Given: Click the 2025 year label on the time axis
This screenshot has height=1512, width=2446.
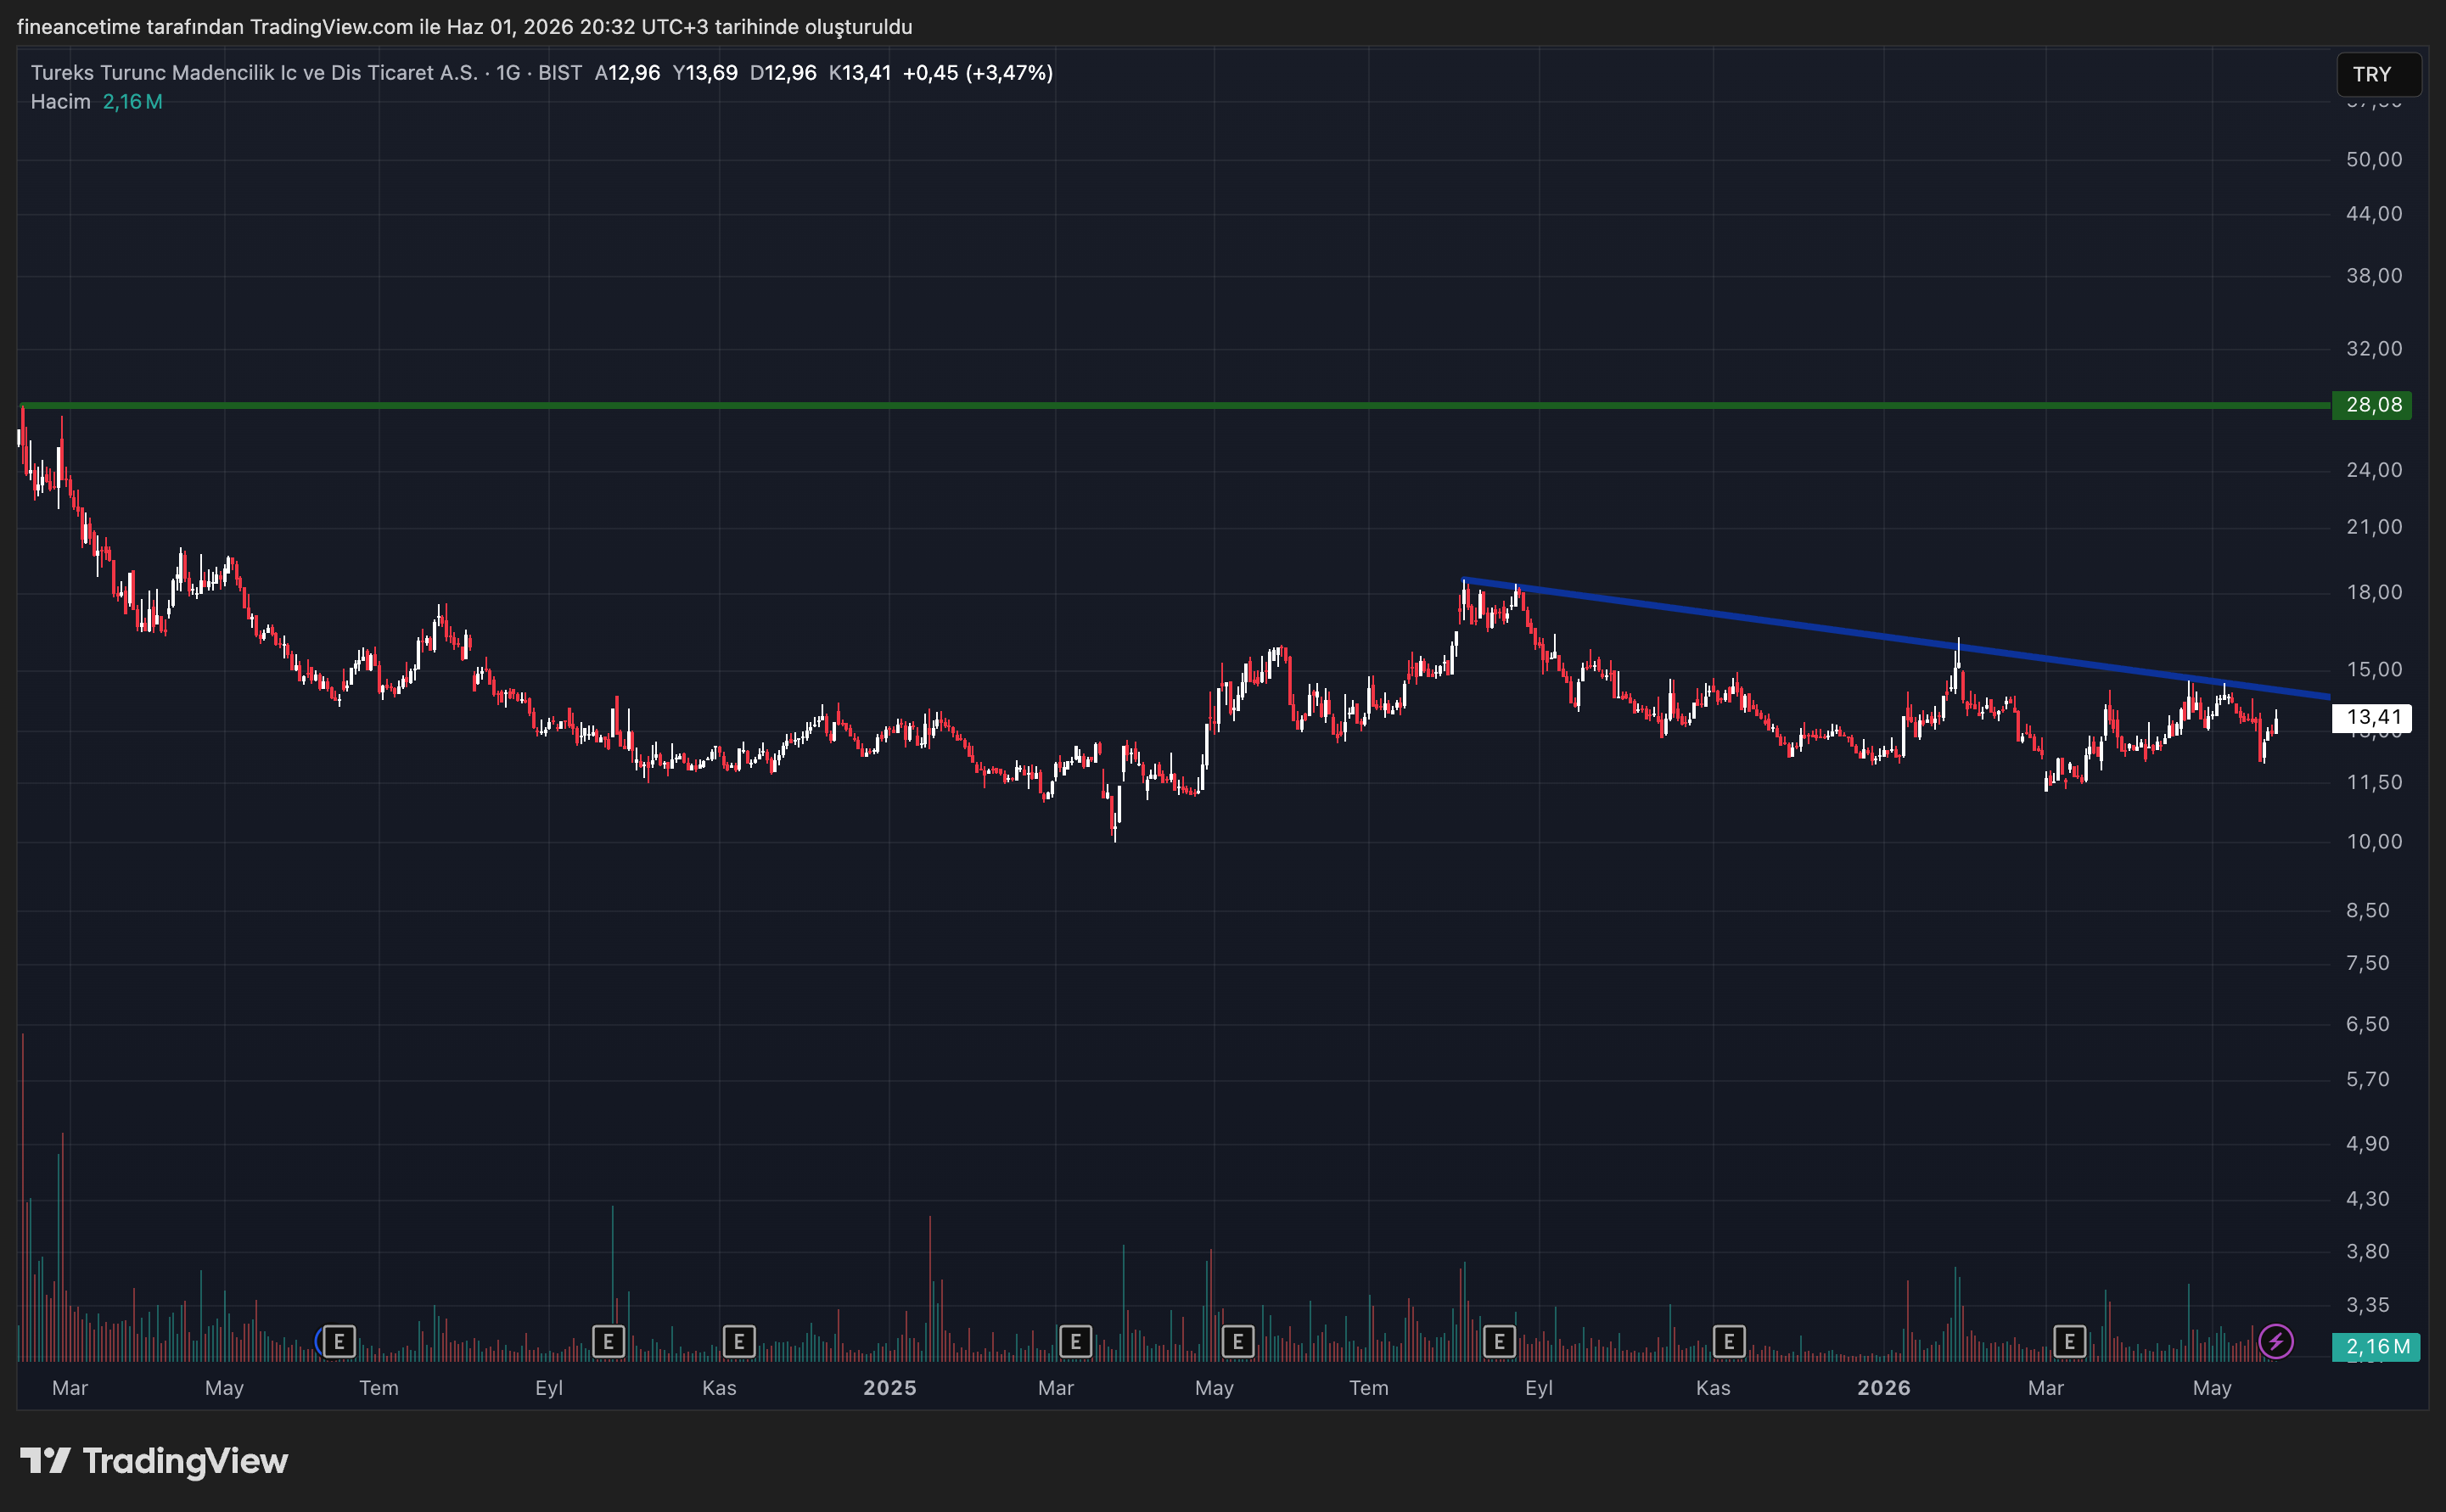Looking at the screenshot, I should [890, 1388].
